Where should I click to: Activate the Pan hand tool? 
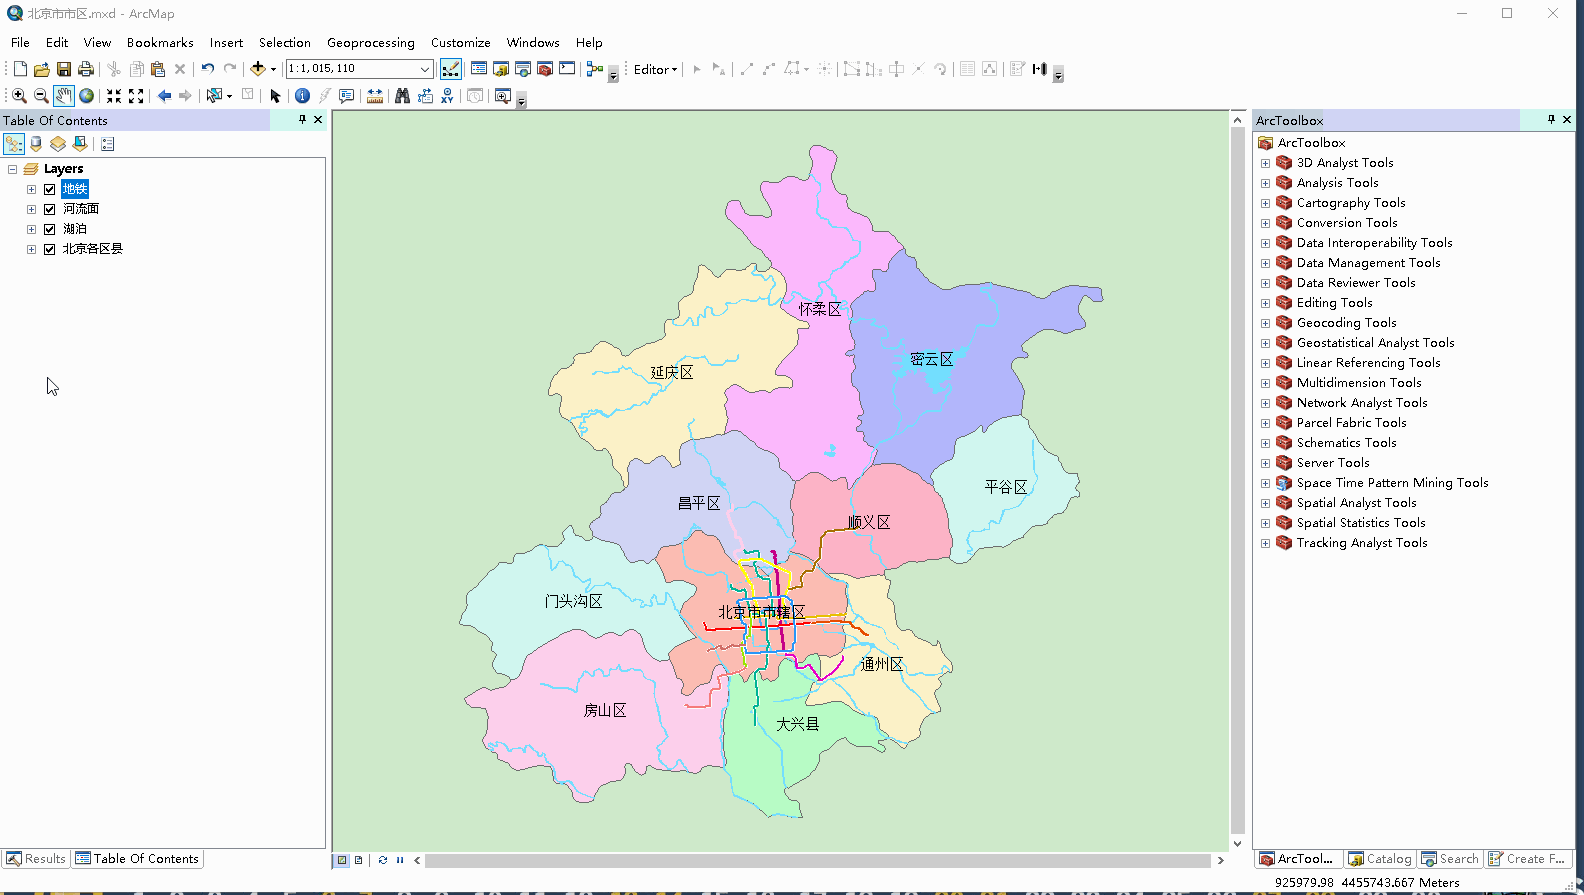(x=64, y=96)
